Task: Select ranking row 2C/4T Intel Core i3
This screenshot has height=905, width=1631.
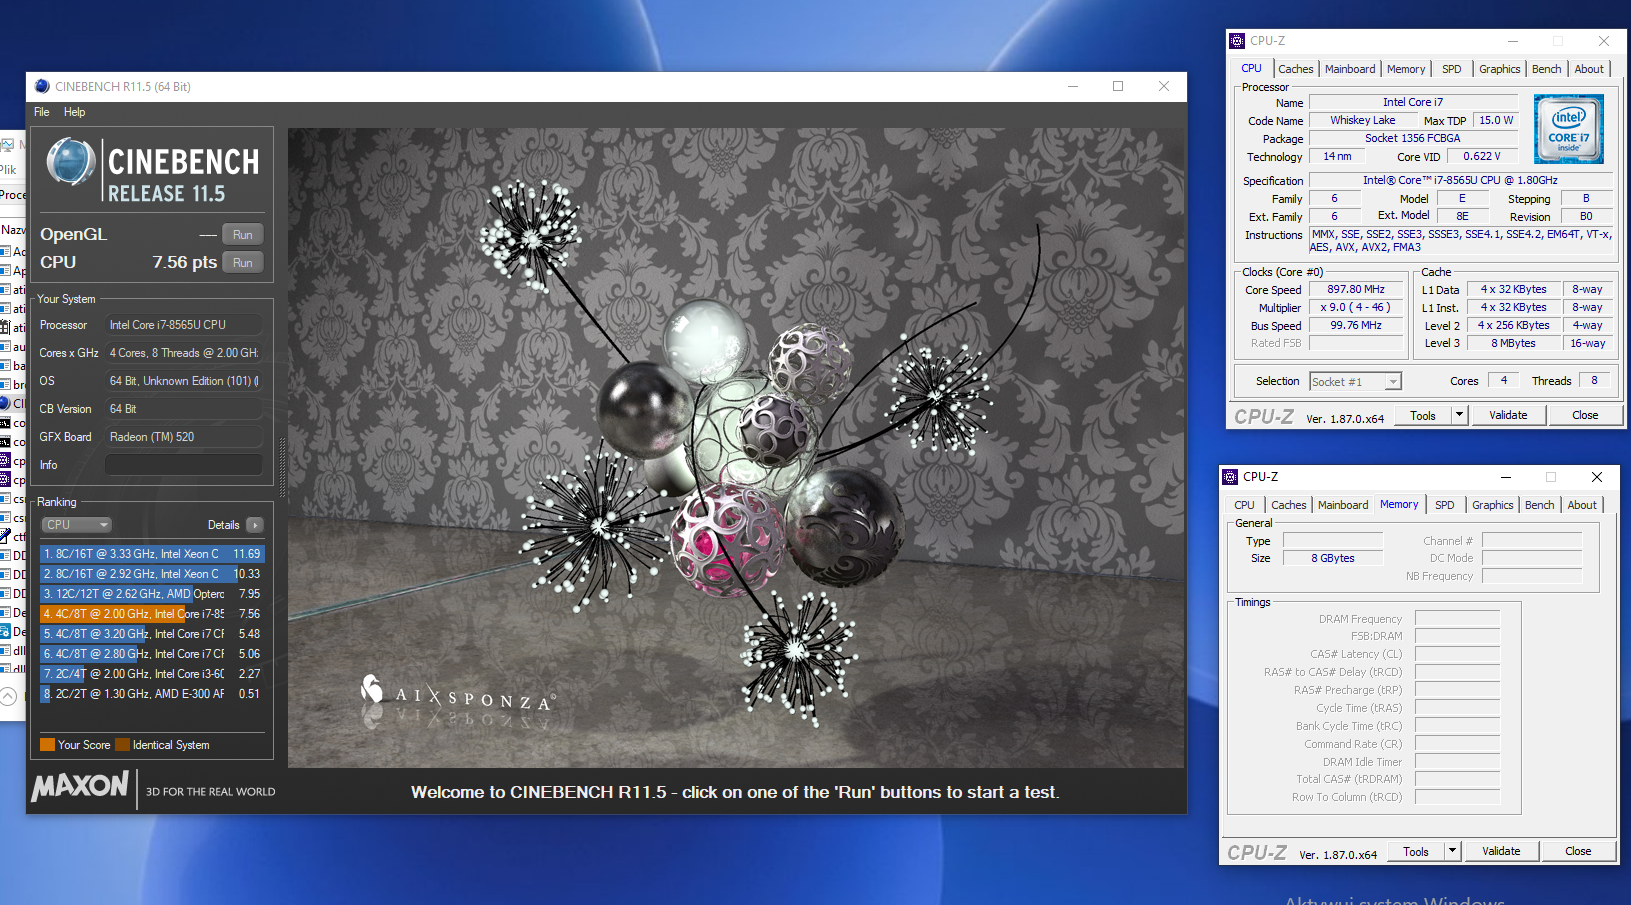Action: (x=152, y=674)
